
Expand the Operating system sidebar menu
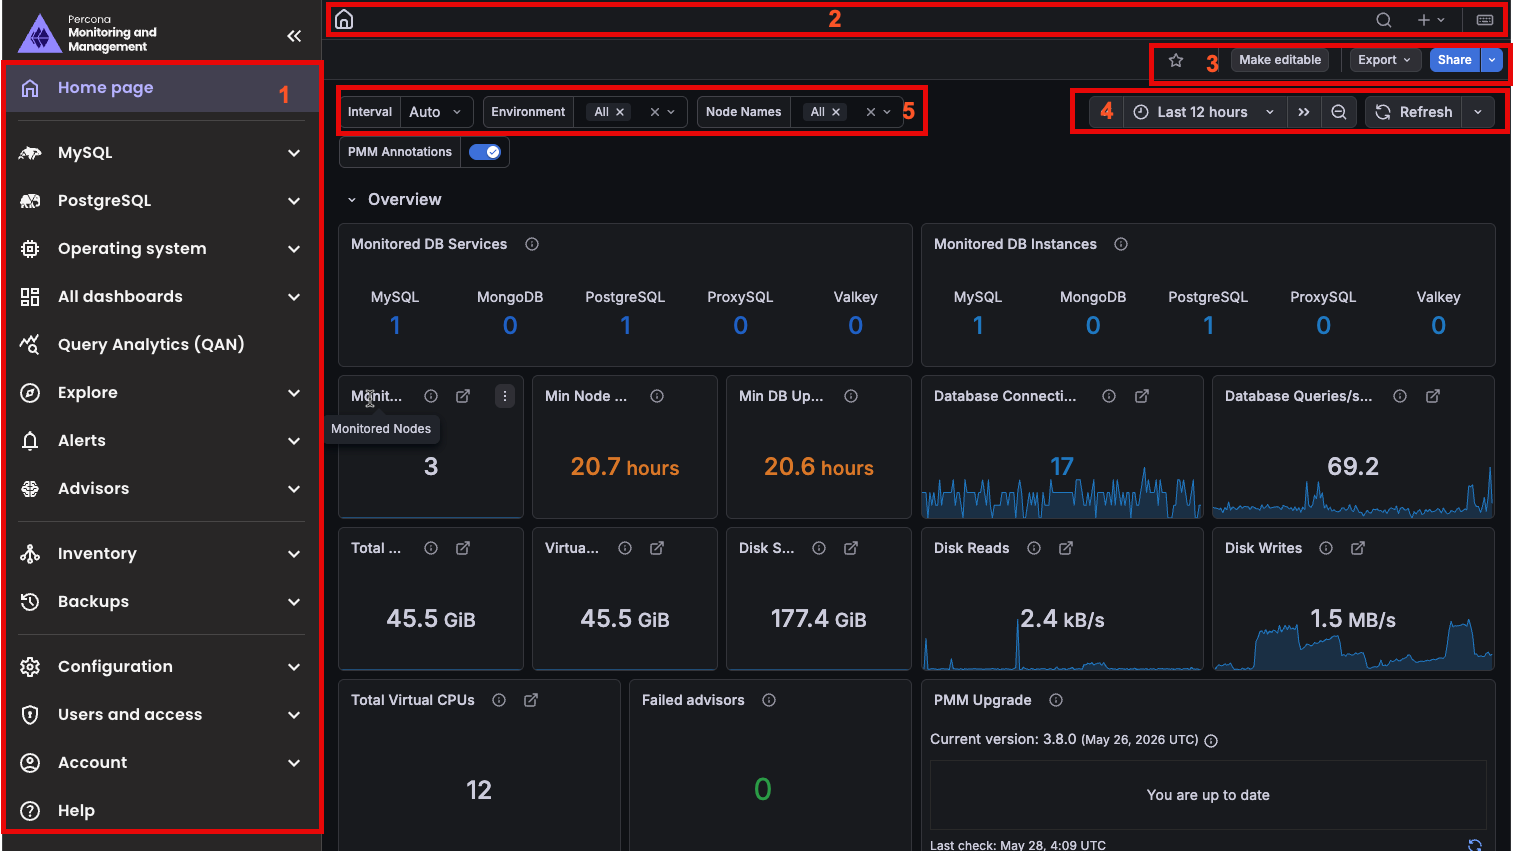pos(294,249)
